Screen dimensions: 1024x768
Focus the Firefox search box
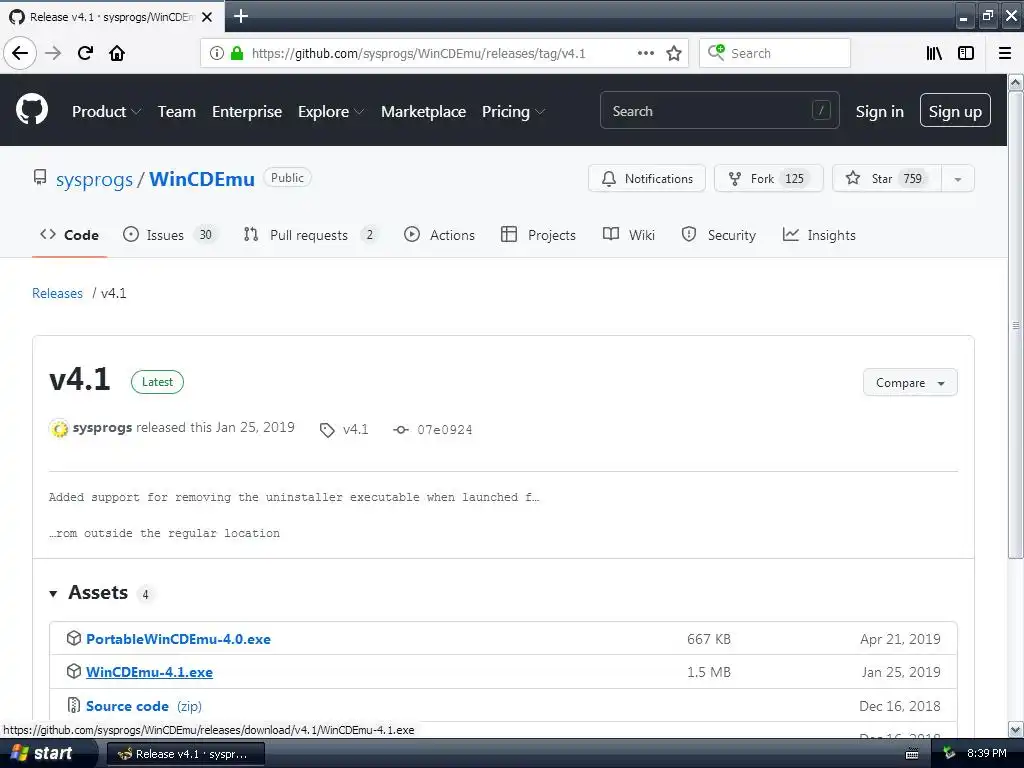click(x=775, y=53)
